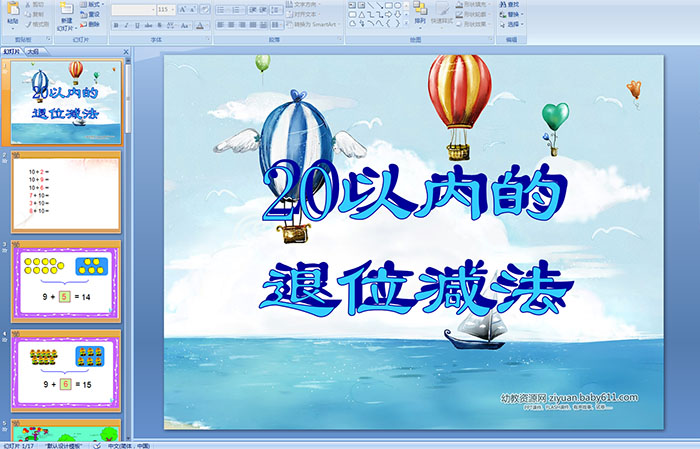
Task: Select the Rectangle shape
Action: pyautogui.click(x=389, y=5)
